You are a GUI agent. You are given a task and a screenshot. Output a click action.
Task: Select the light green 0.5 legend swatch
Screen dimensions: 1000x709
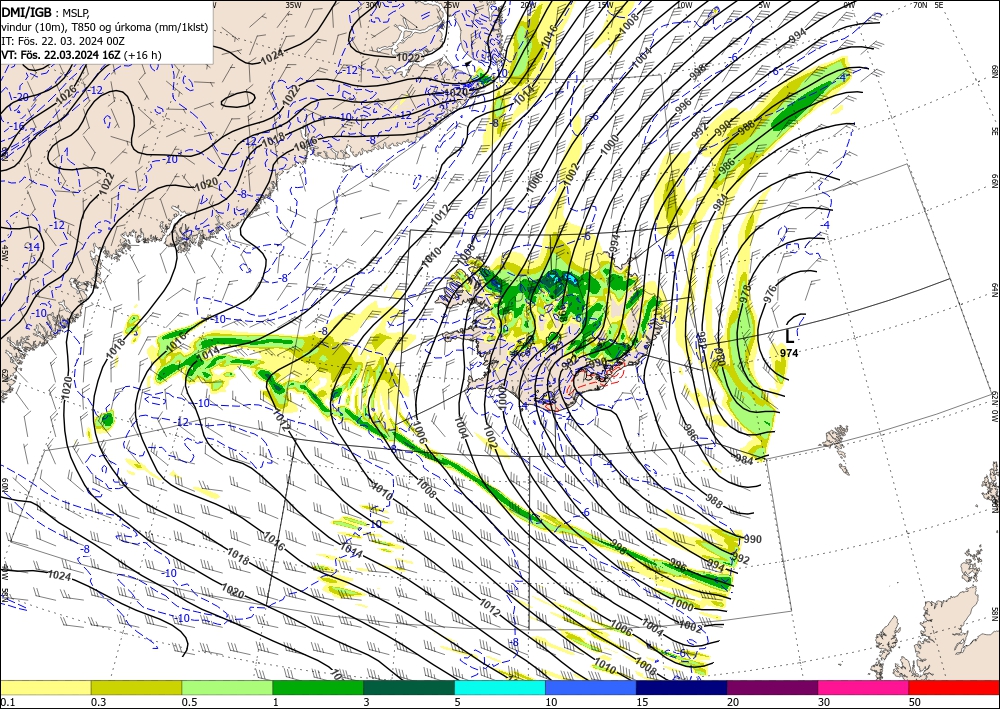click(227, 687)
